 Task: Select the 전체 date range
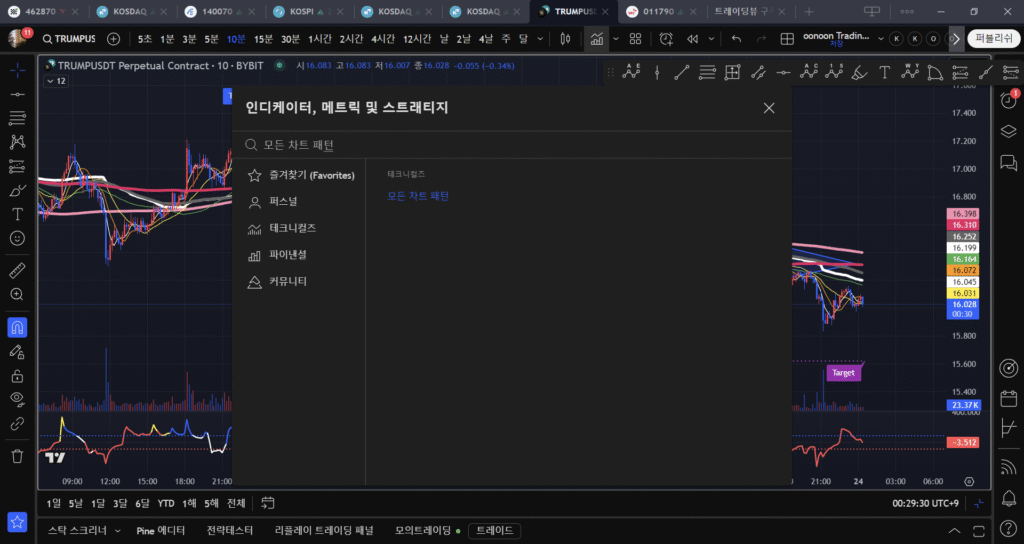click(236, 504)
